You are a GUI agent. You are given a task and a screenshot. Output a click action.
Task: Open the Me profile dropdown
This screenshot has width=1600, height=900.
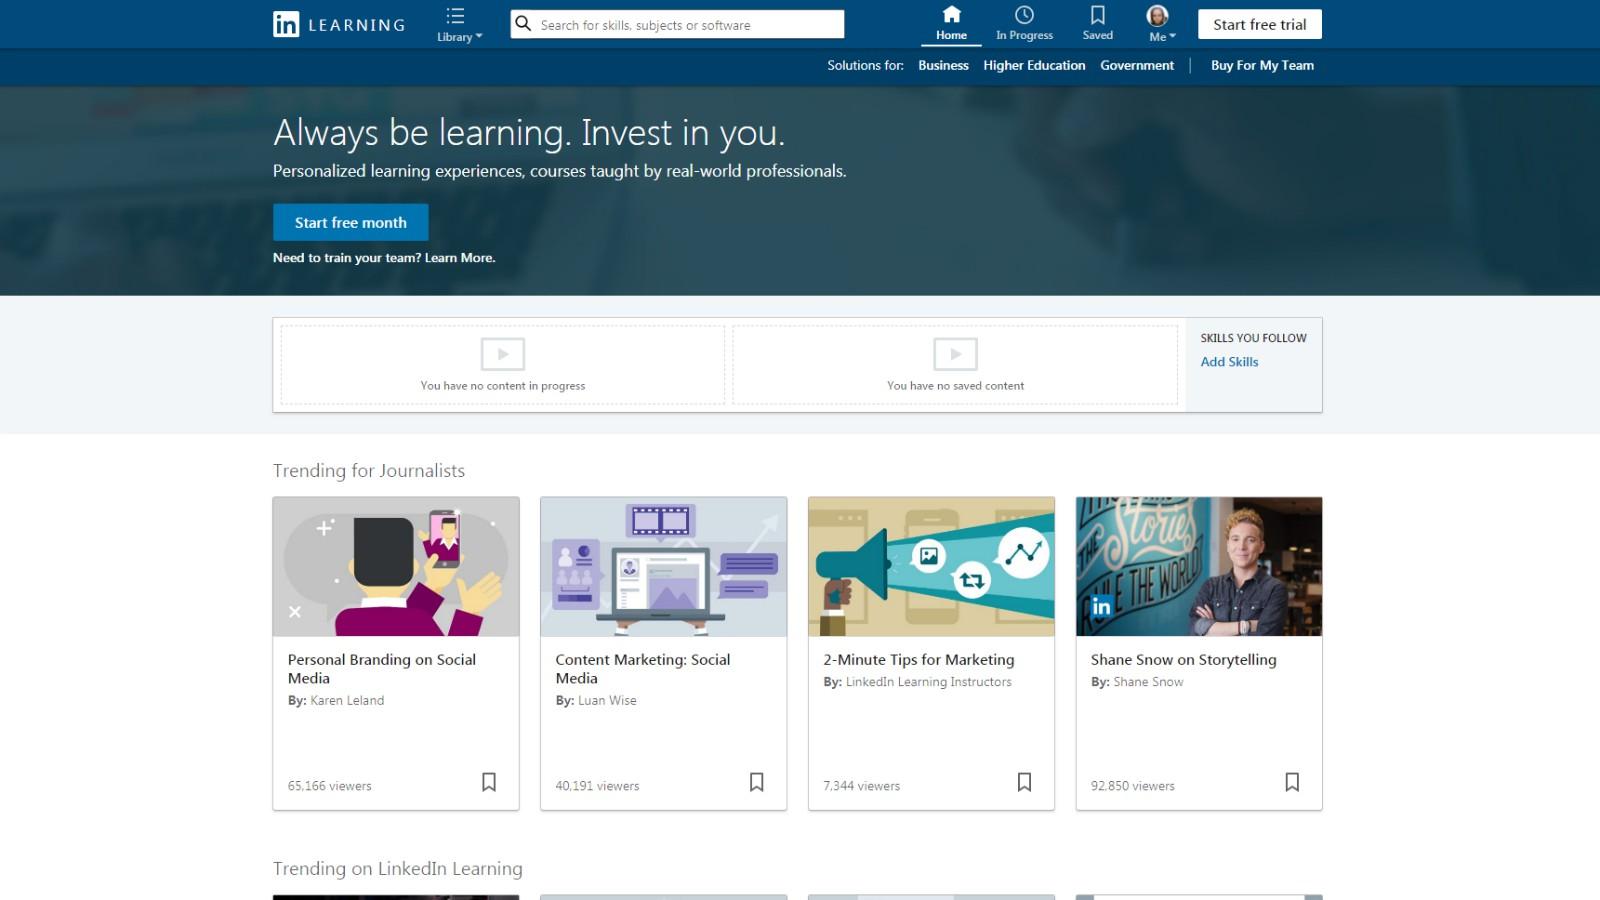pyautogui.click(x=1160, y=24)
